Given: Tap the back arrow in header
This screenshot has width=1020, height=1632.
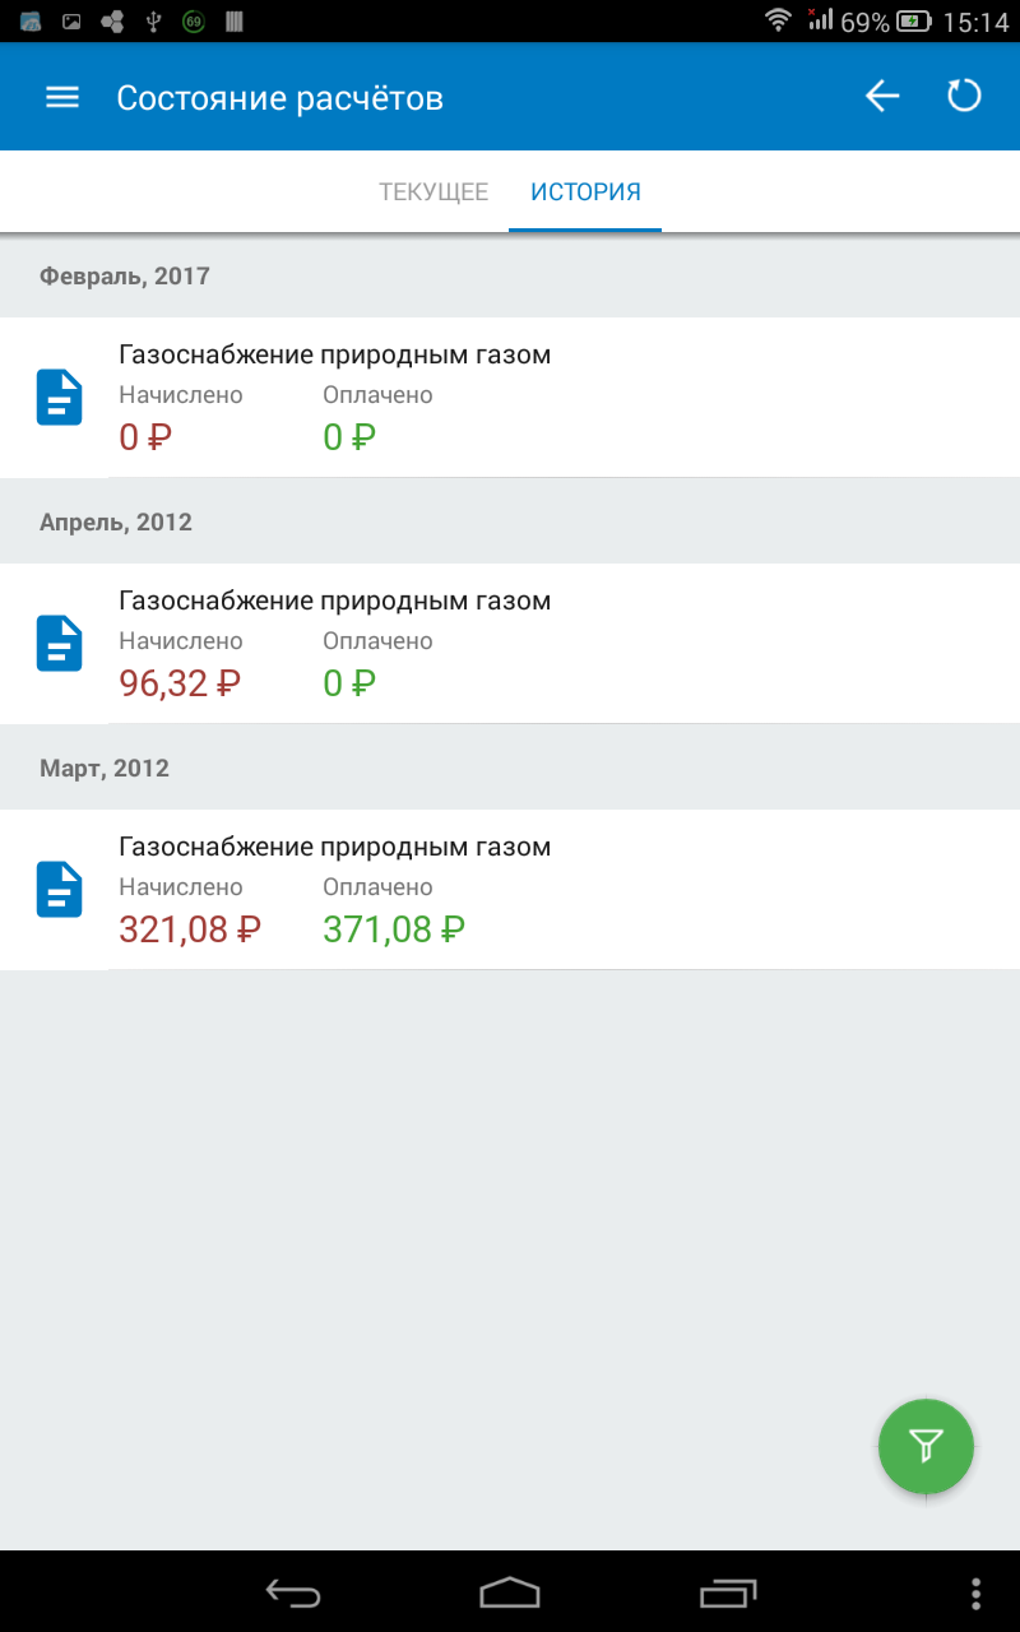Looking at the screenshot, I should [x=882, y=97].
